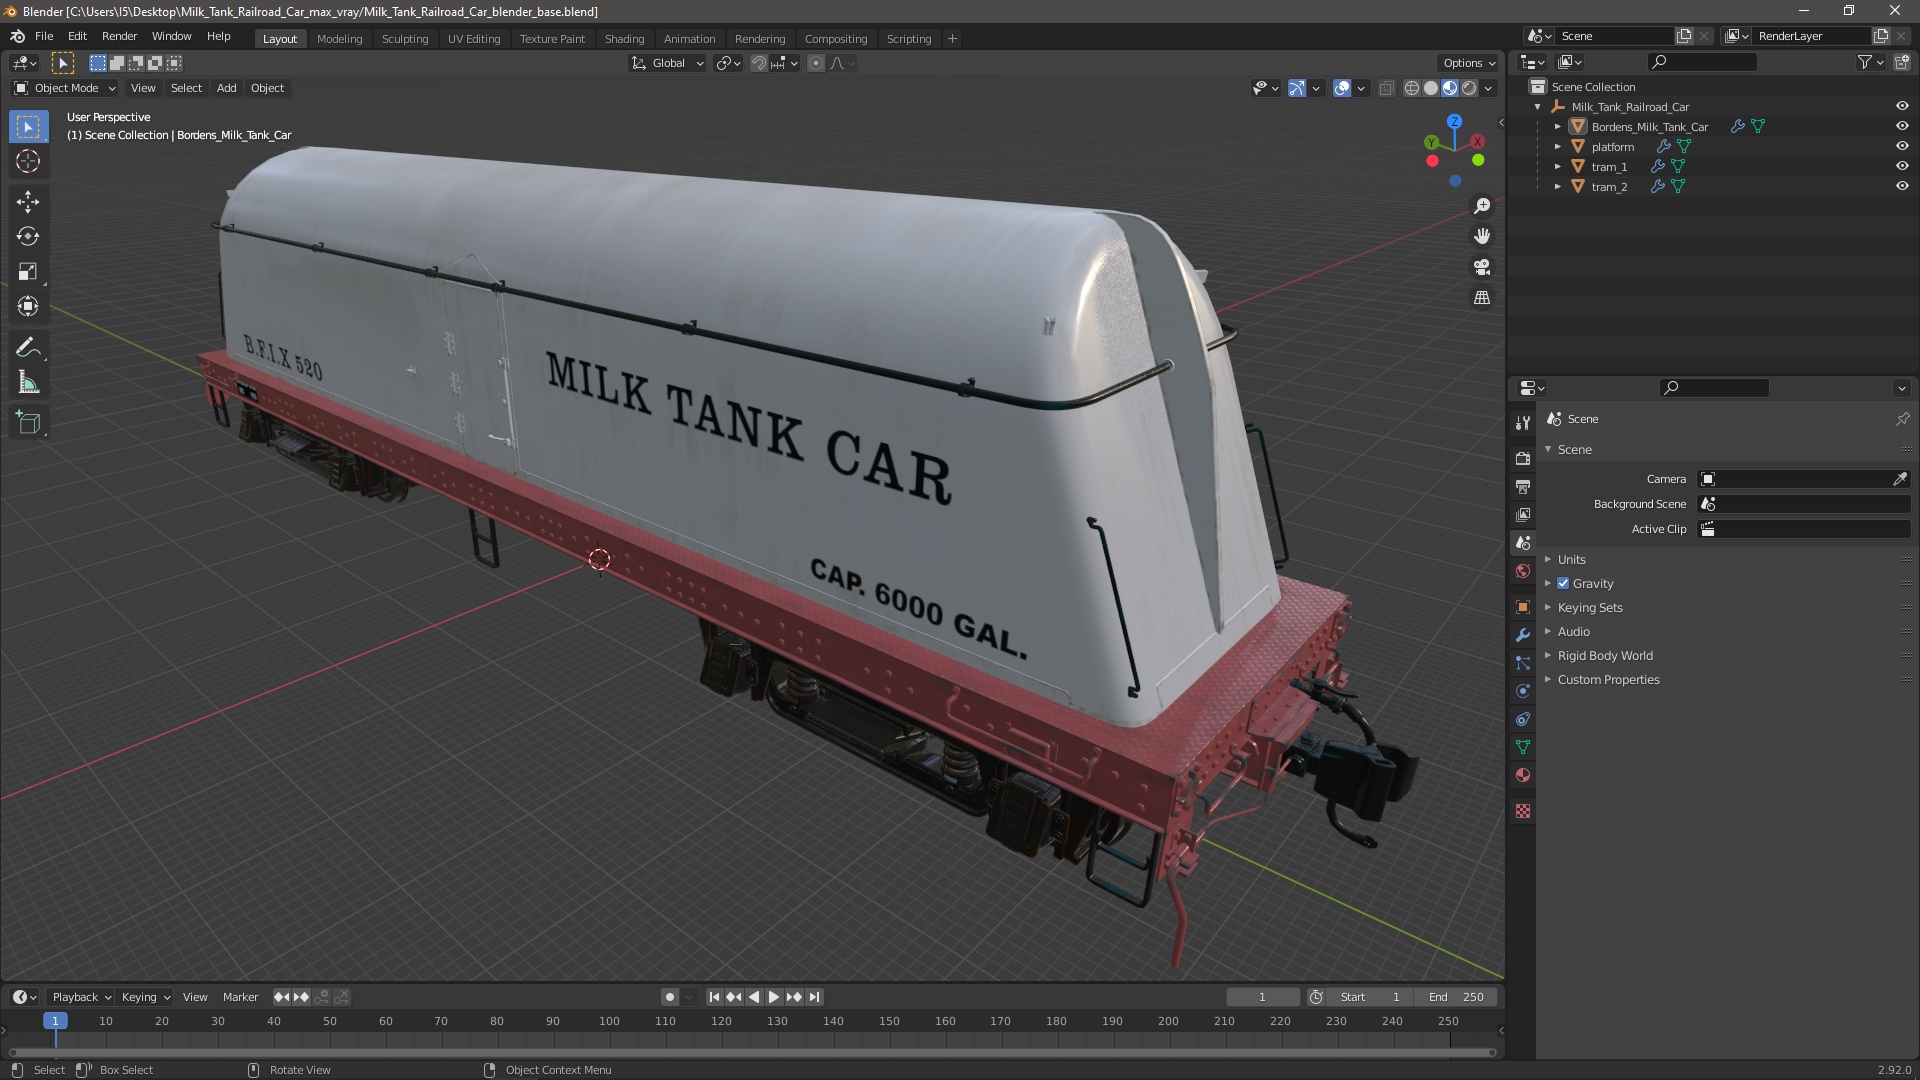Open the Tool properties tab
Screen dimensions: 1920x1080
(1523, 423)
